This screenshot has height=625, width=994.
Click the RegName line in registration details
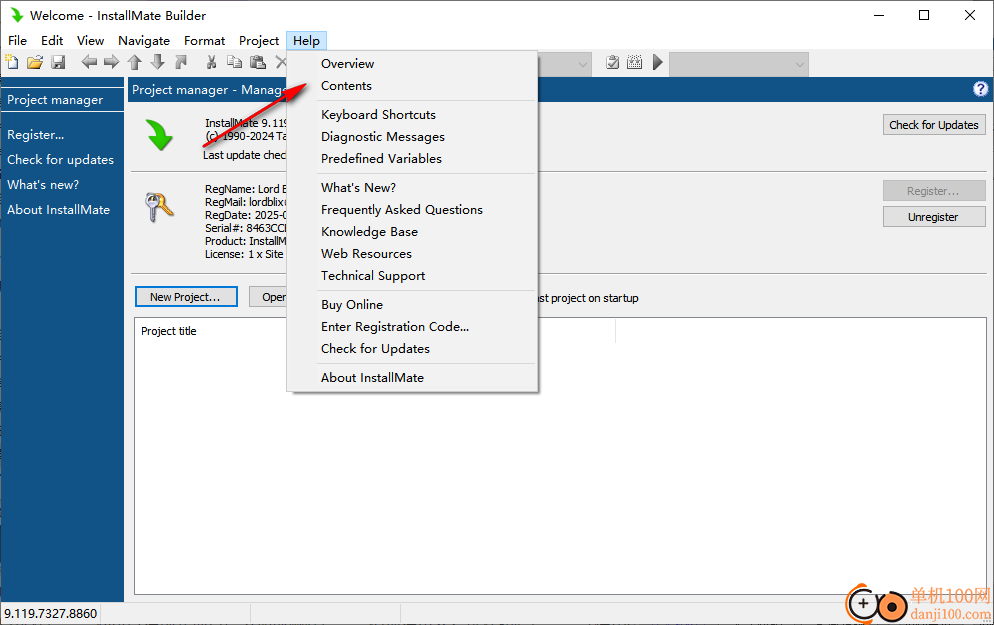245,189
